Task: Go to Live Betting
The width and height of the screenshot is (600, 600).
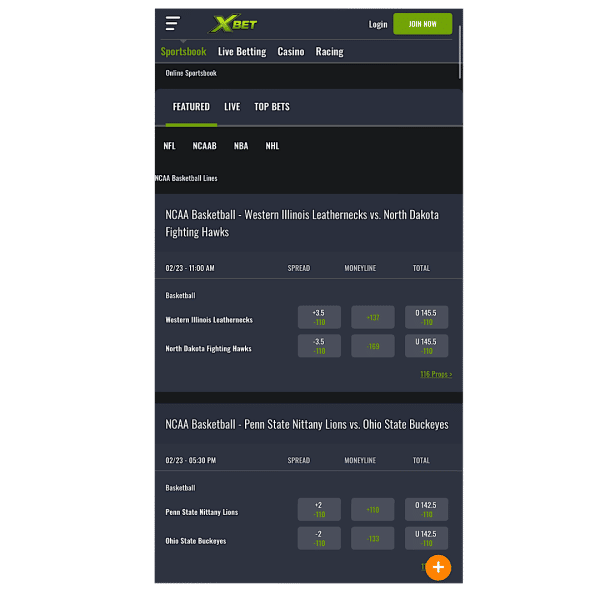Action: tap(242, 51)
